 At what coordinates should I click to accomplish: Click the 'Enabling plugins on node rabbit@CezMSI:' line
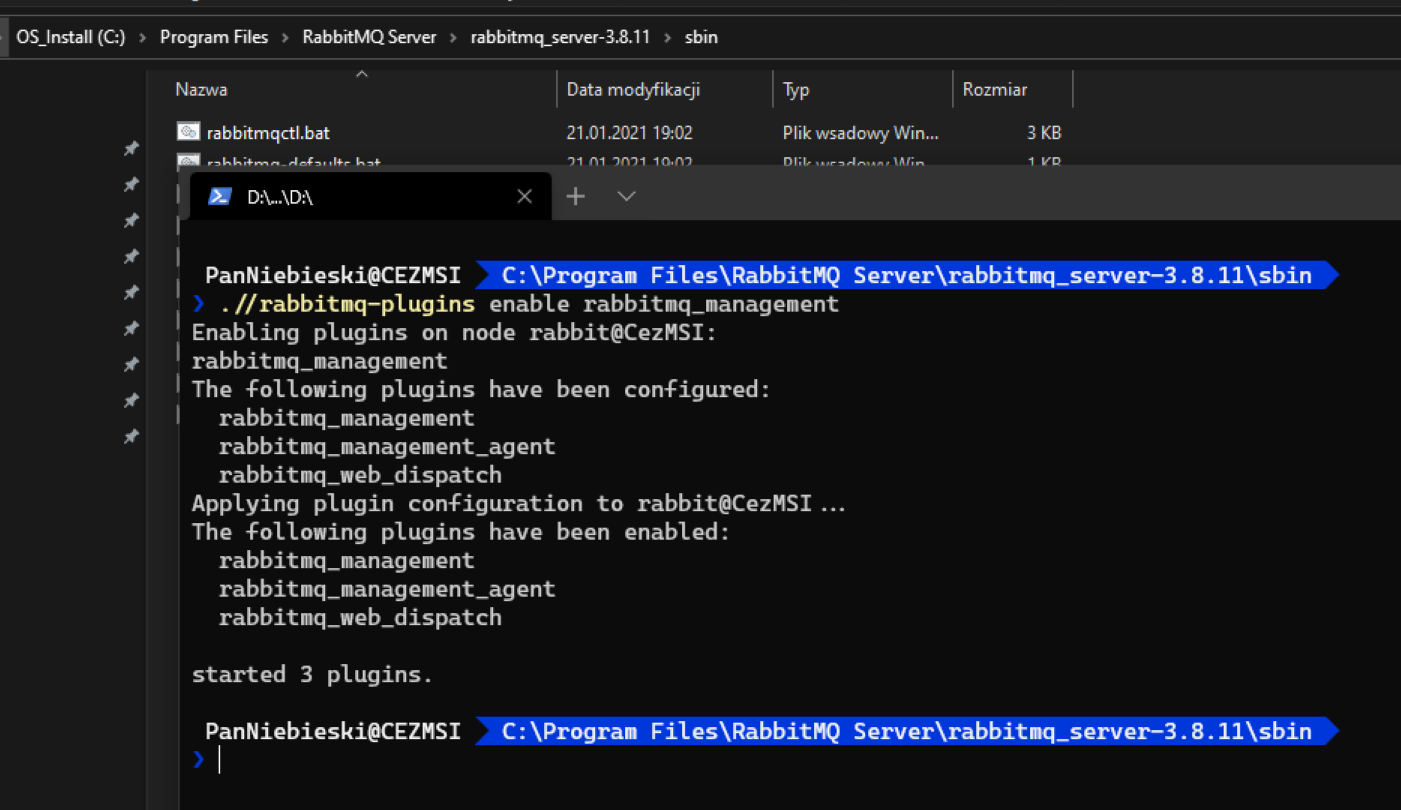(x=455, y=332)
